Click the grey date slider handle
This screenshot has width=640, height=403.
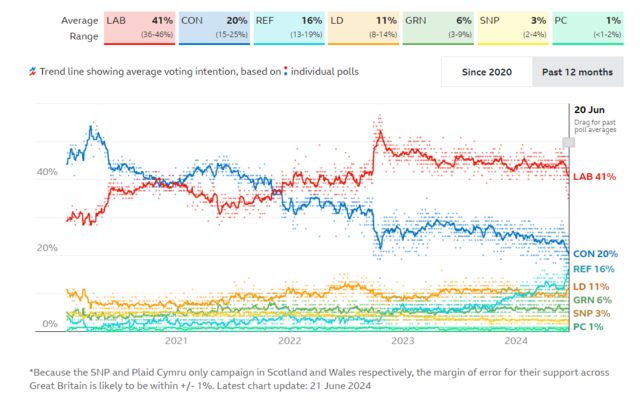(x=568, y=143)
